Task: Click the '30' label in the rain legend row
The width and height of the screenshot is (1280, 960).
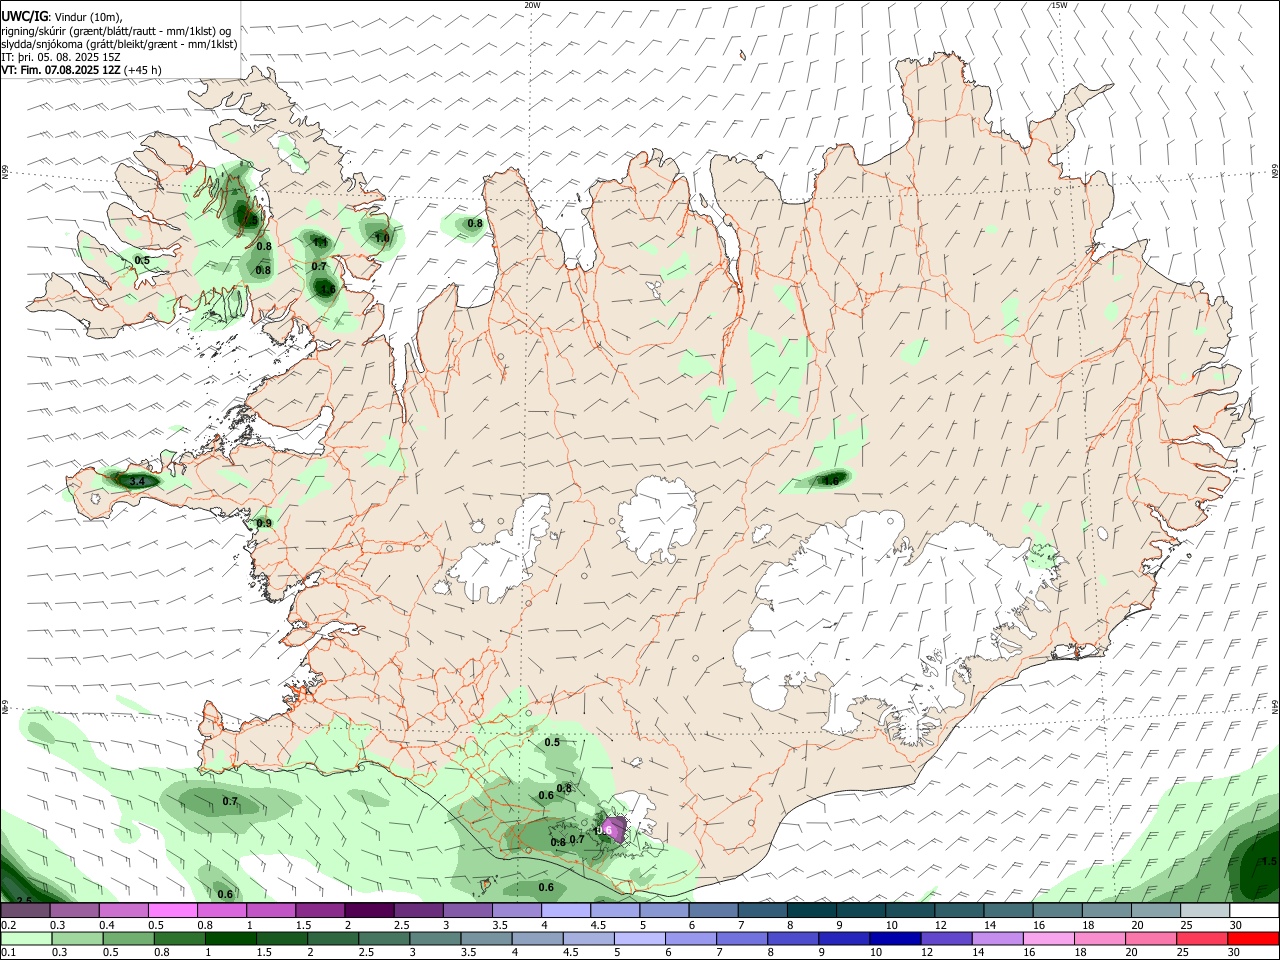Action: click(1234, 953)
